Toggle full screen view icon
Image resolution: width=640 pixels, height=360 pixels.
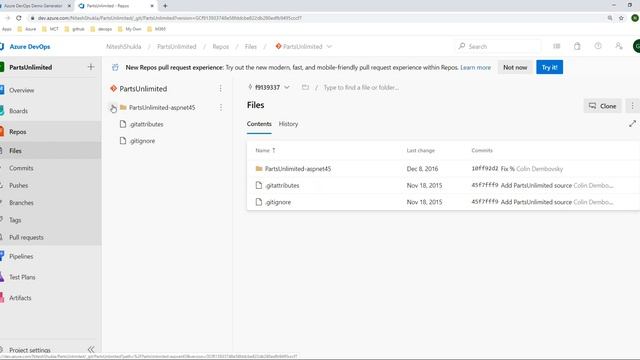[632, 124]
